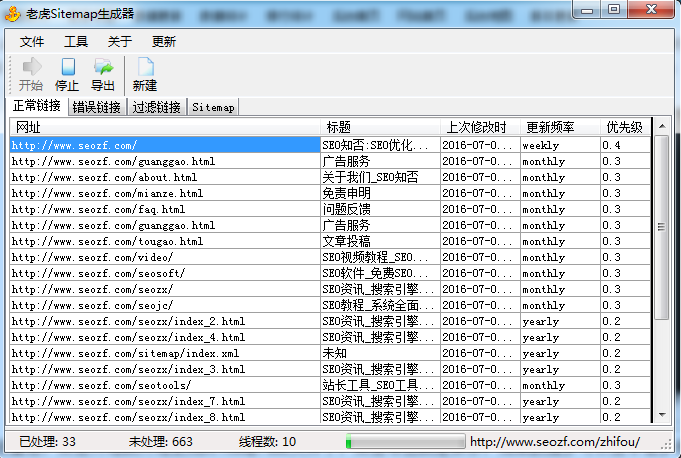The height and width of the screenshot is (458, 681).
Task: Click the Start (开始) arrow icon
Action: [x=31, y=67]
